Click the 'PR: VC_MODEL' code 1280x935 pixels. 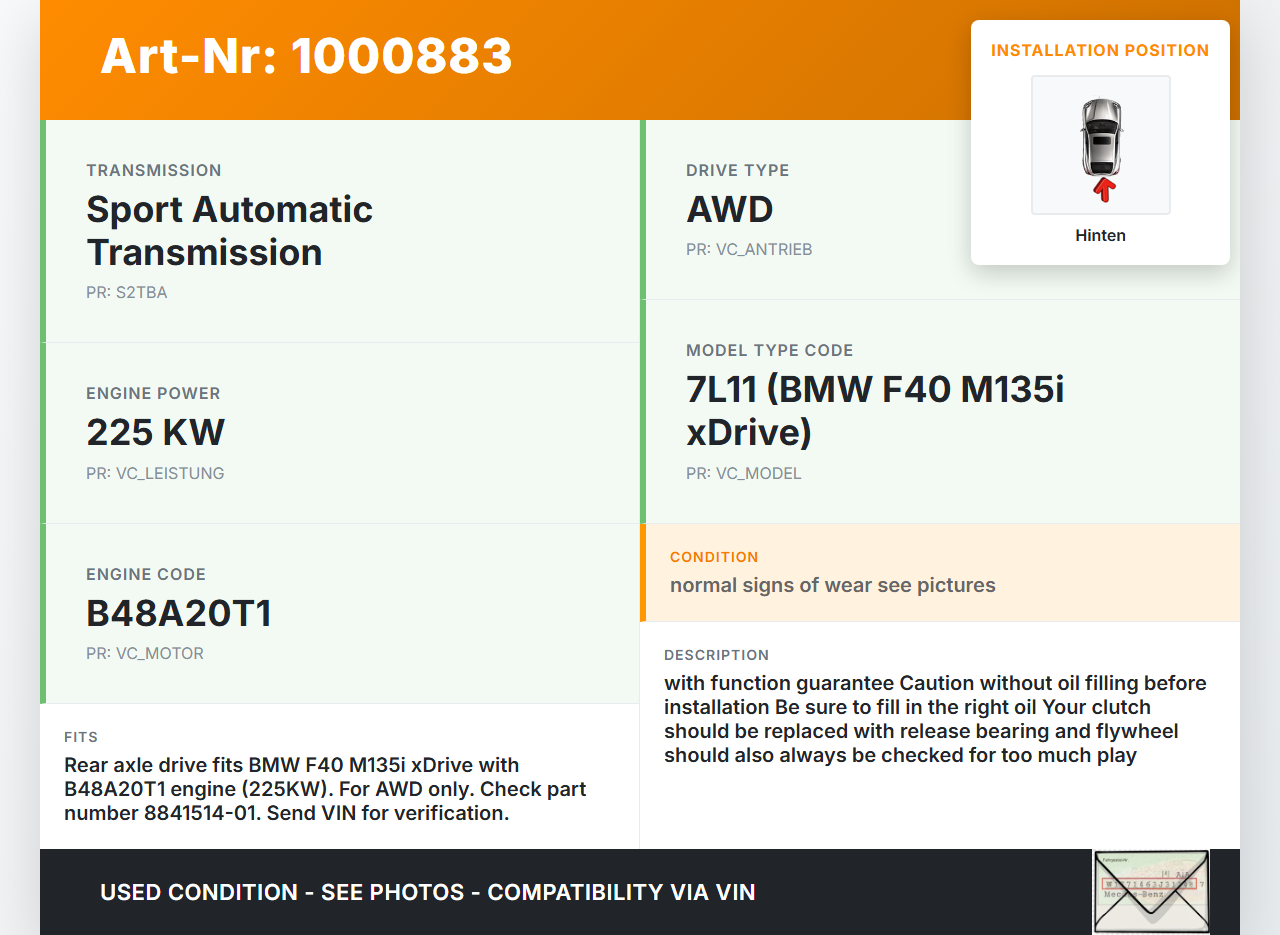[x=744, y=473]
